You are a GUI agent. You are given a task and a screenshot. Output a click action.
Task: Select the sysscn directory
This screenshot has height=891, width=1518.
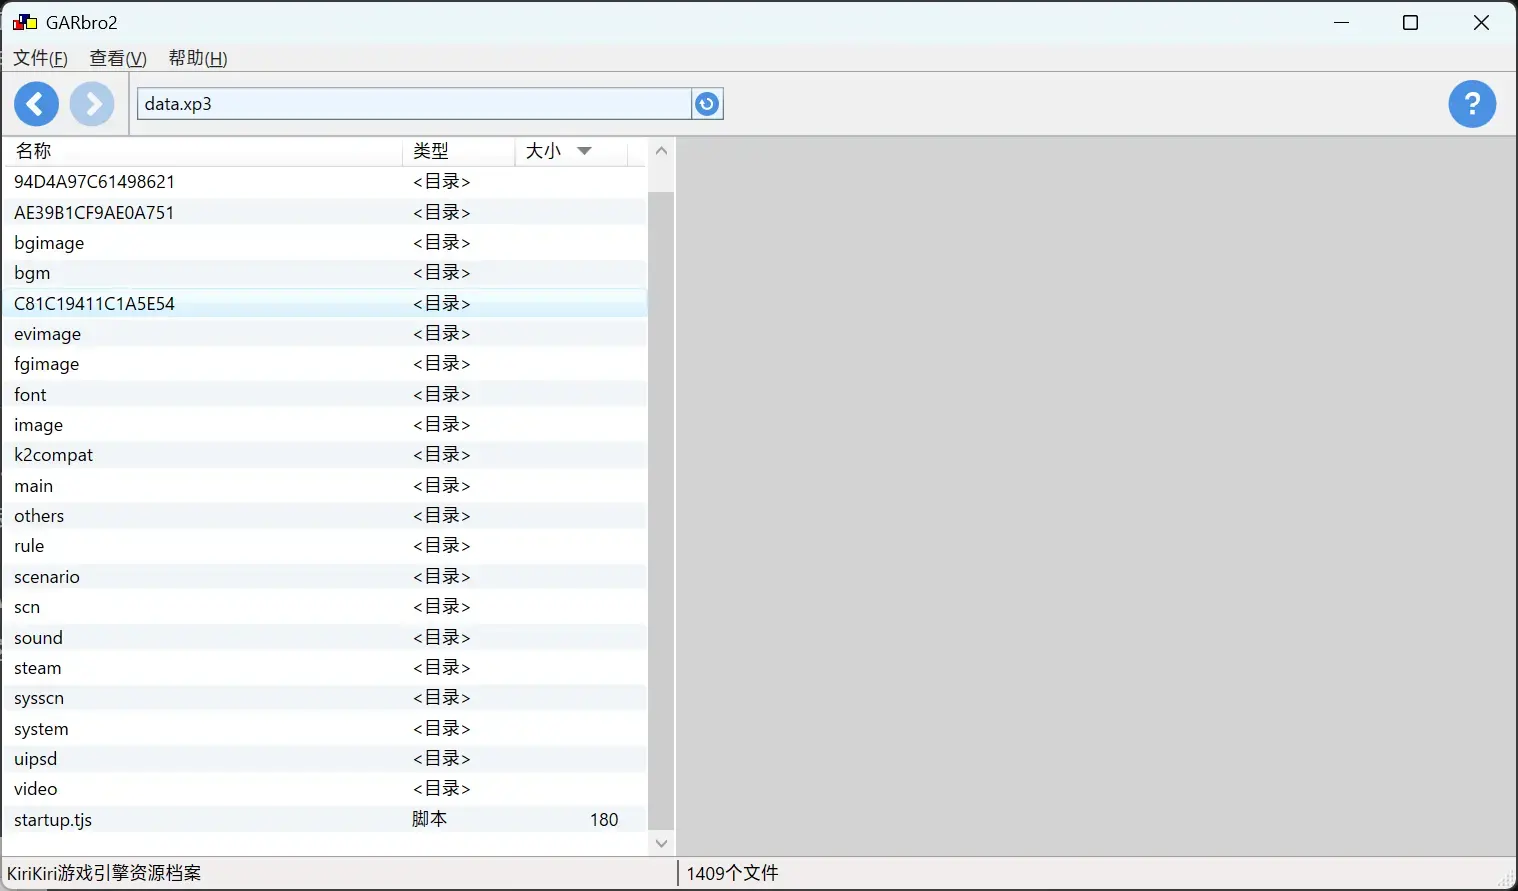325,698
